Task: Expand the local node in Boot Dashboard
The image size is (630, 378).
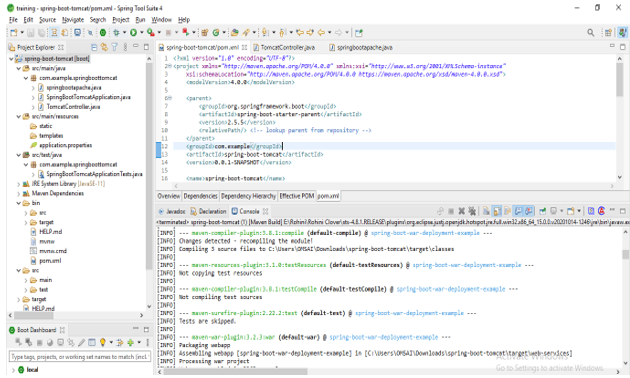Action: coord(13,370)
